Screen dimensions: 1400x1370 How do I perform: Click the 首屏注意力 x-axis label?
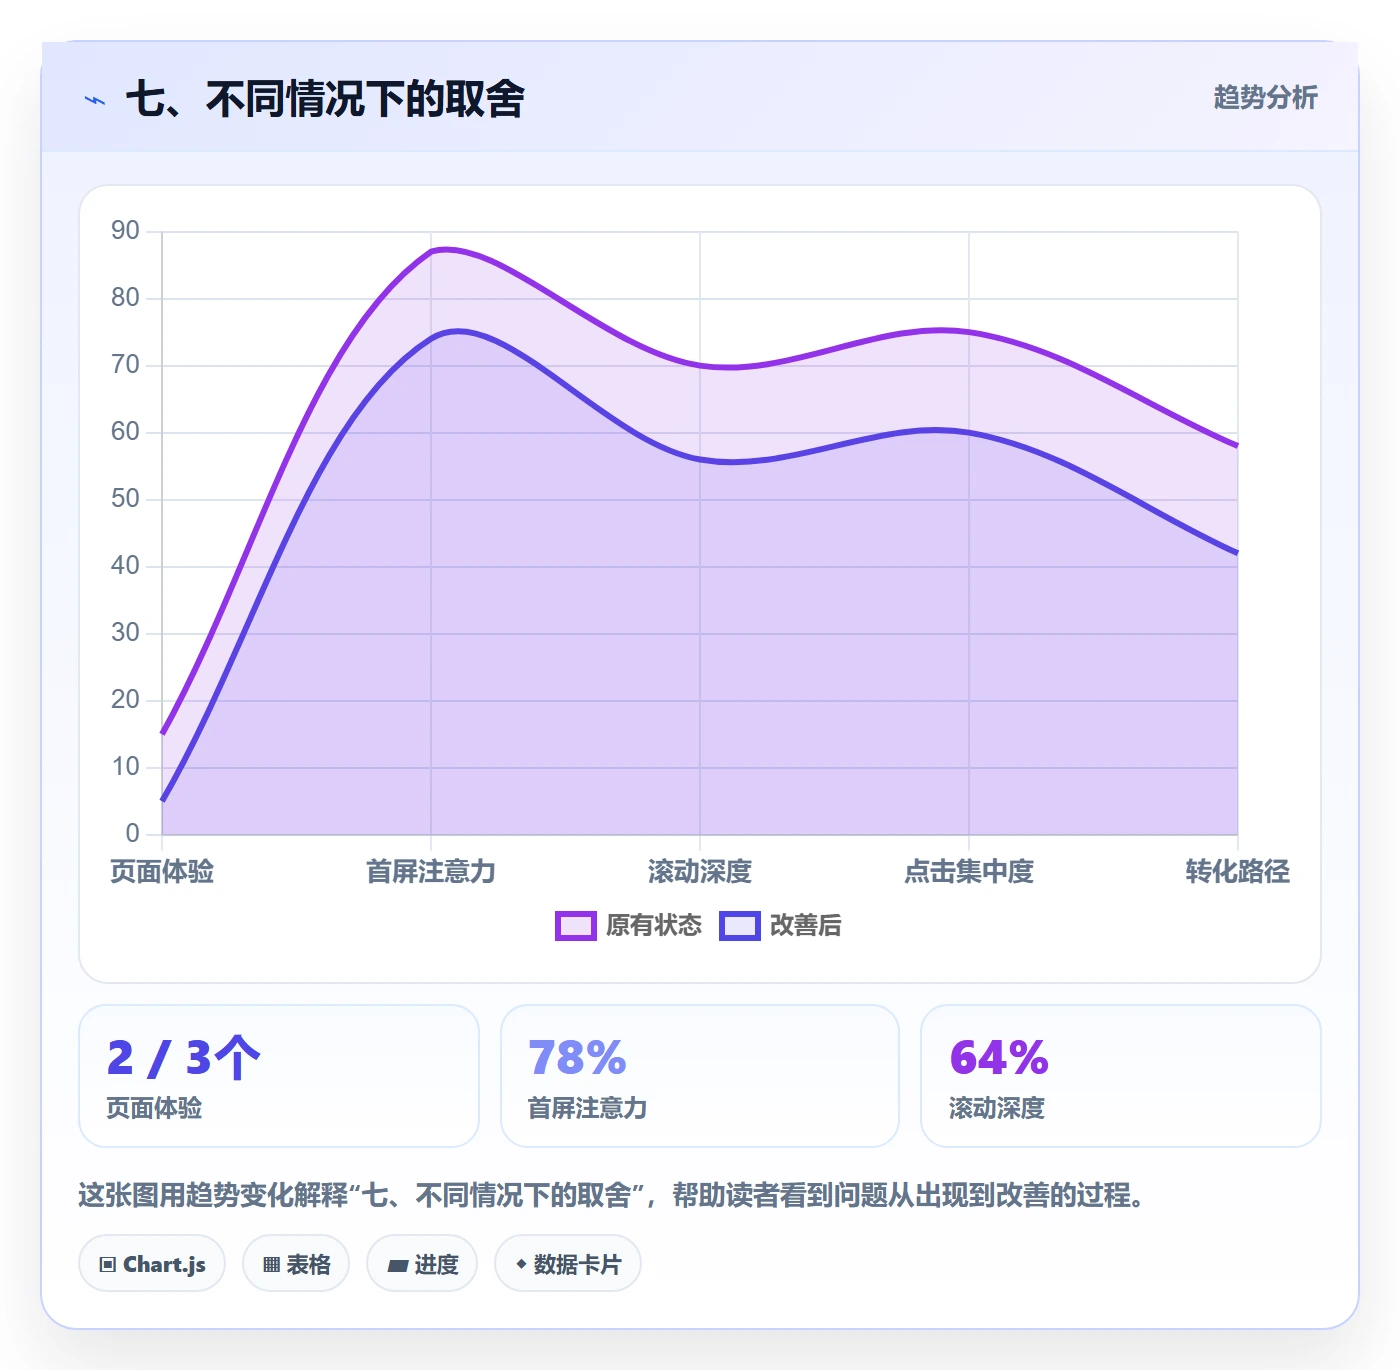431,871
